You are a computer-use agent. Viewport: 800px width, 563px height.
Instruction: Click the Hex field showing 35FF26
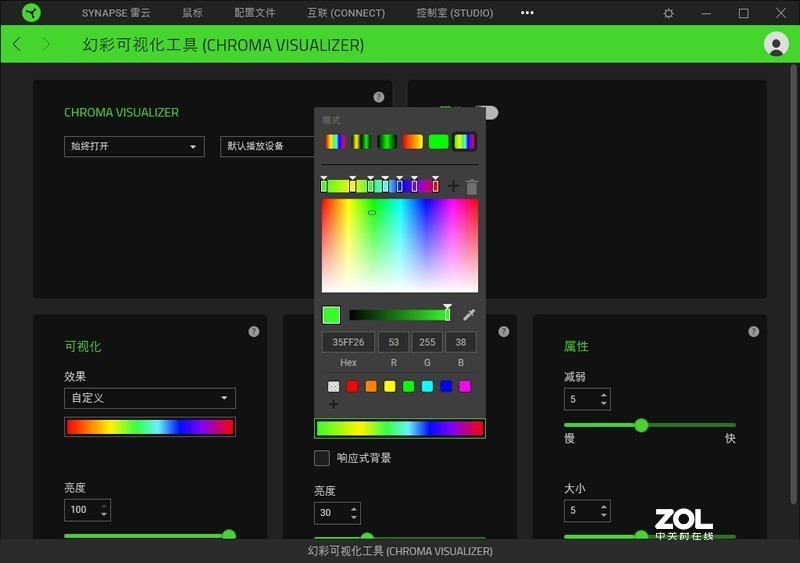348,342
